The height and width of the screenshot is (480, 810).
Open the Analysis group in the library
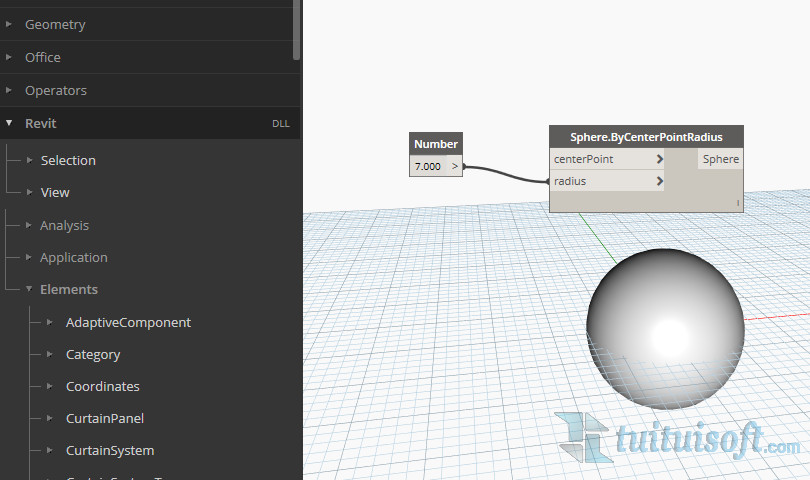point(64,225)
